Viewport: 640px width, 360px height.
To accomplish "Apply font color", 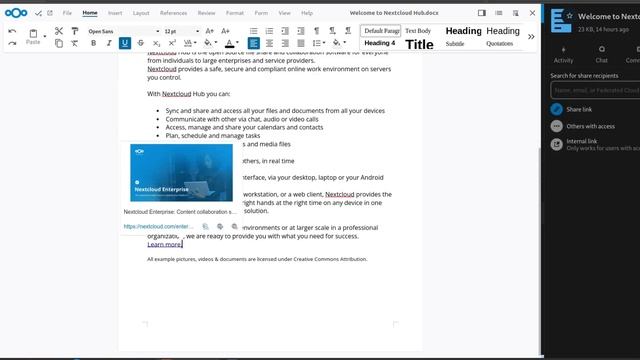I will [229, 43].
